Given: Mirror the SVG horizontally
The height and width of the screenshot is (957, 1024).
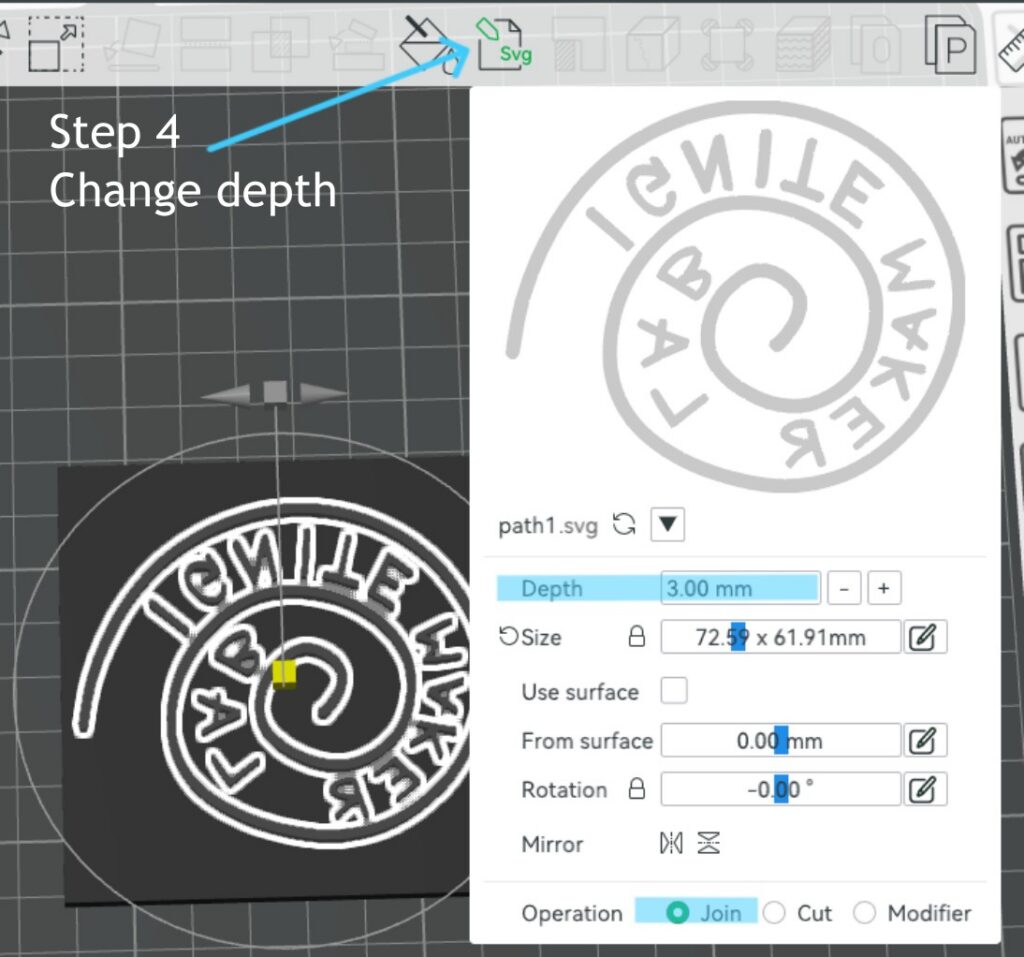Looking at the screenshot, I should click(671, 843).
